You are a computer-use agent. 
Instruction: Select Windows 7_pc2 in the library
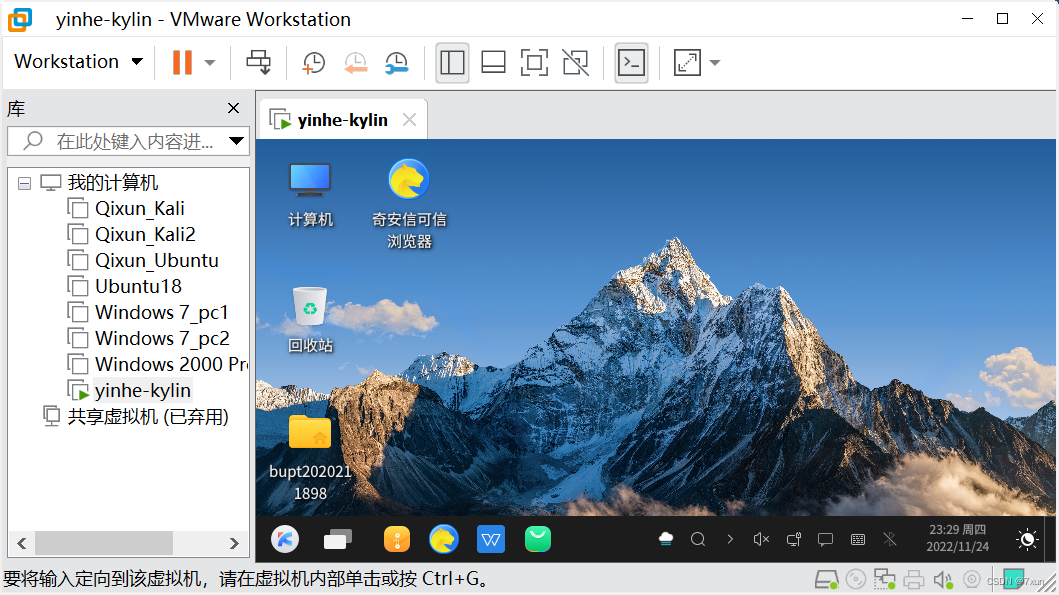[149, 338]
